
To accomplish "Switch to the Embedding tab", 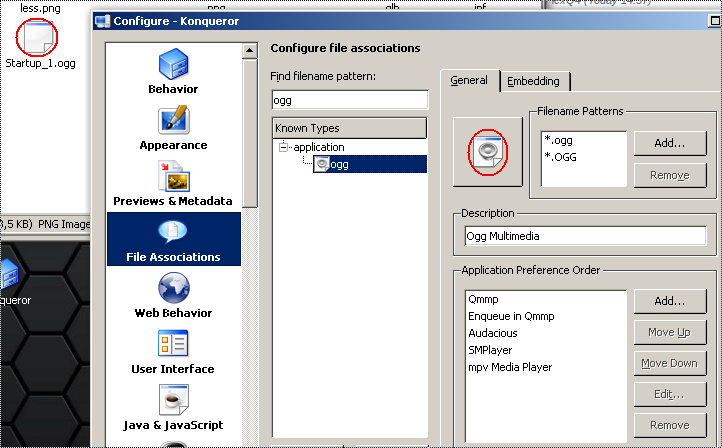I will tap(534, 81).
